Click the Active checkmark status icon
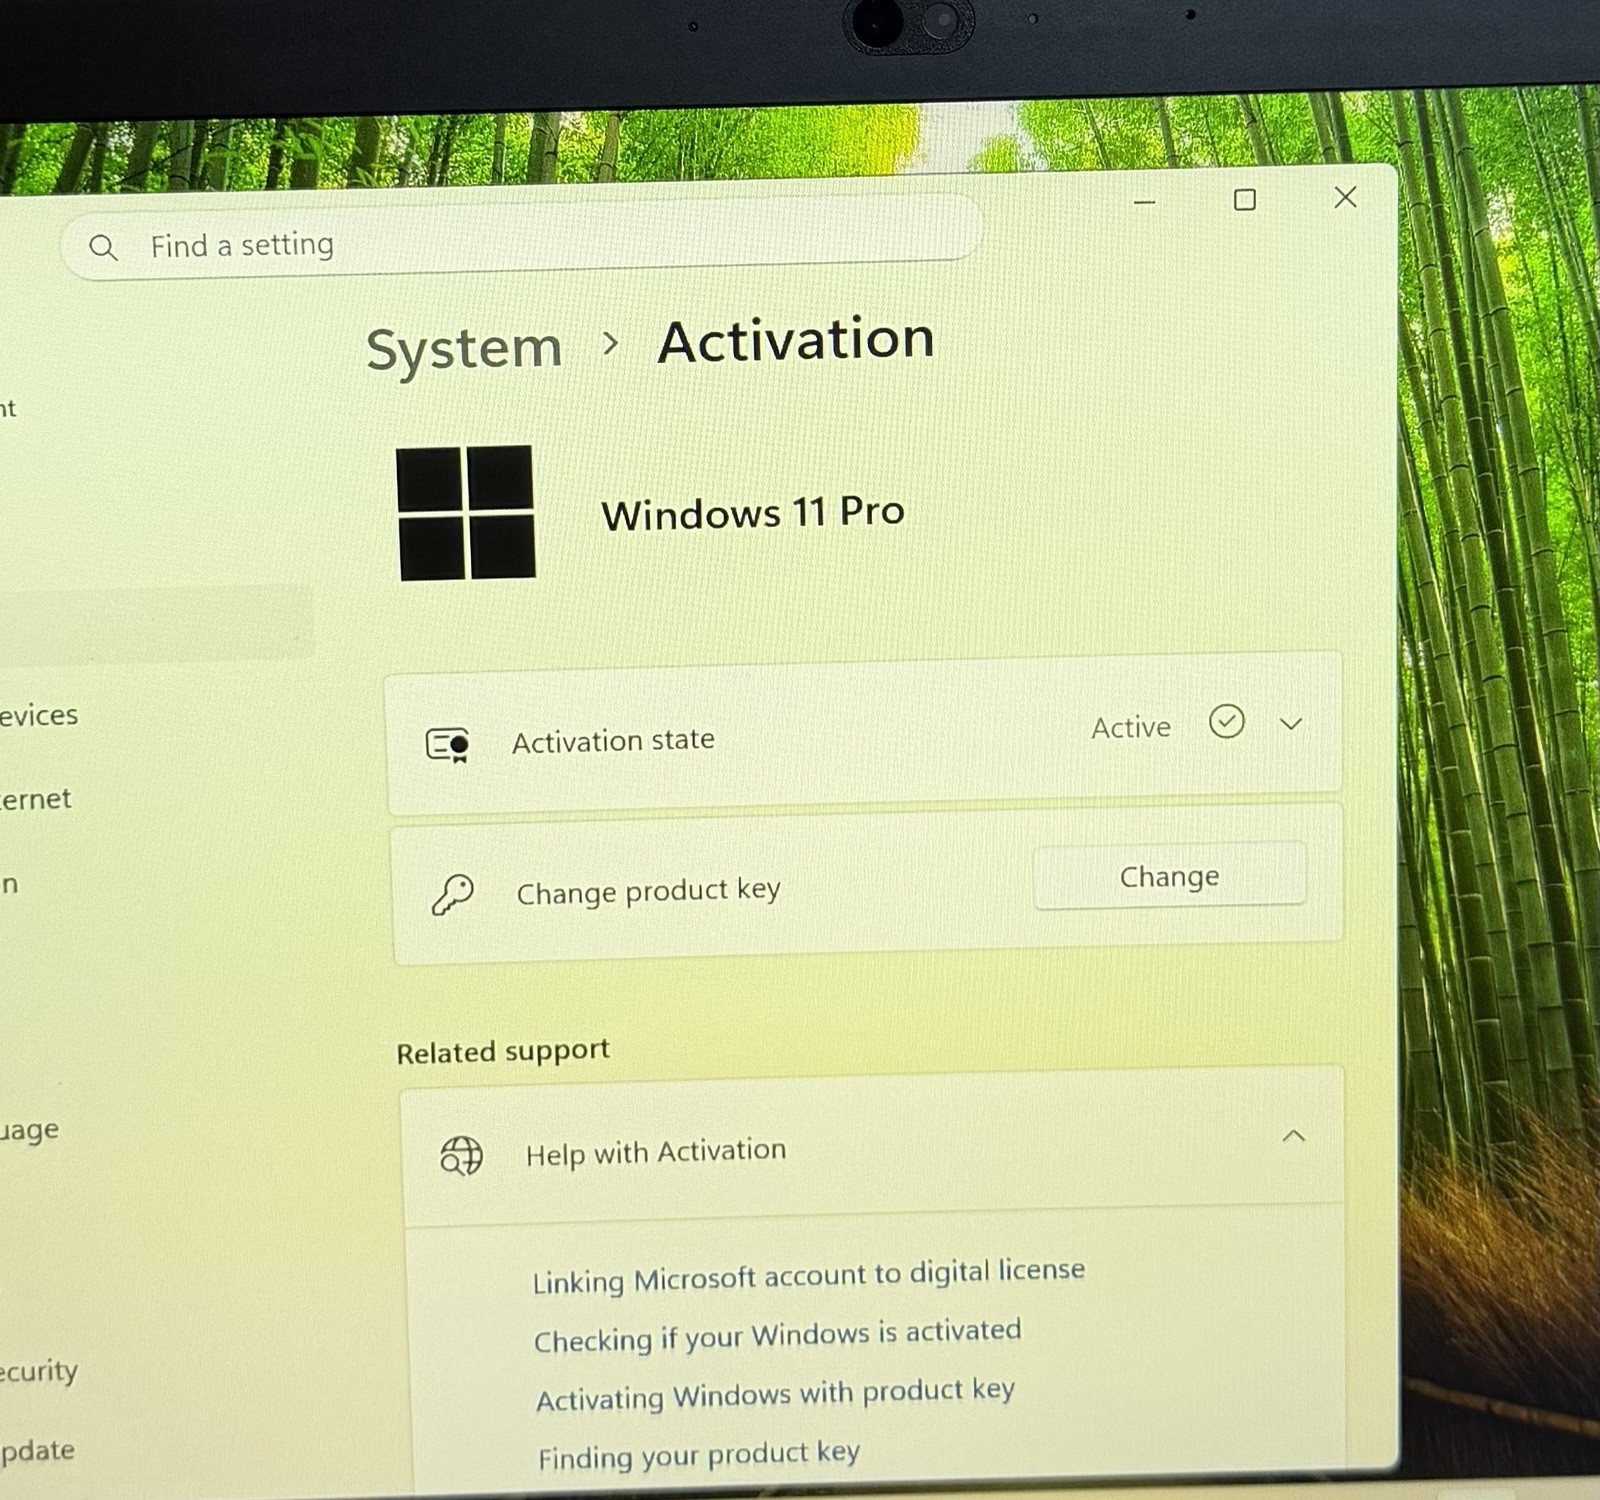 [1226, 721]
